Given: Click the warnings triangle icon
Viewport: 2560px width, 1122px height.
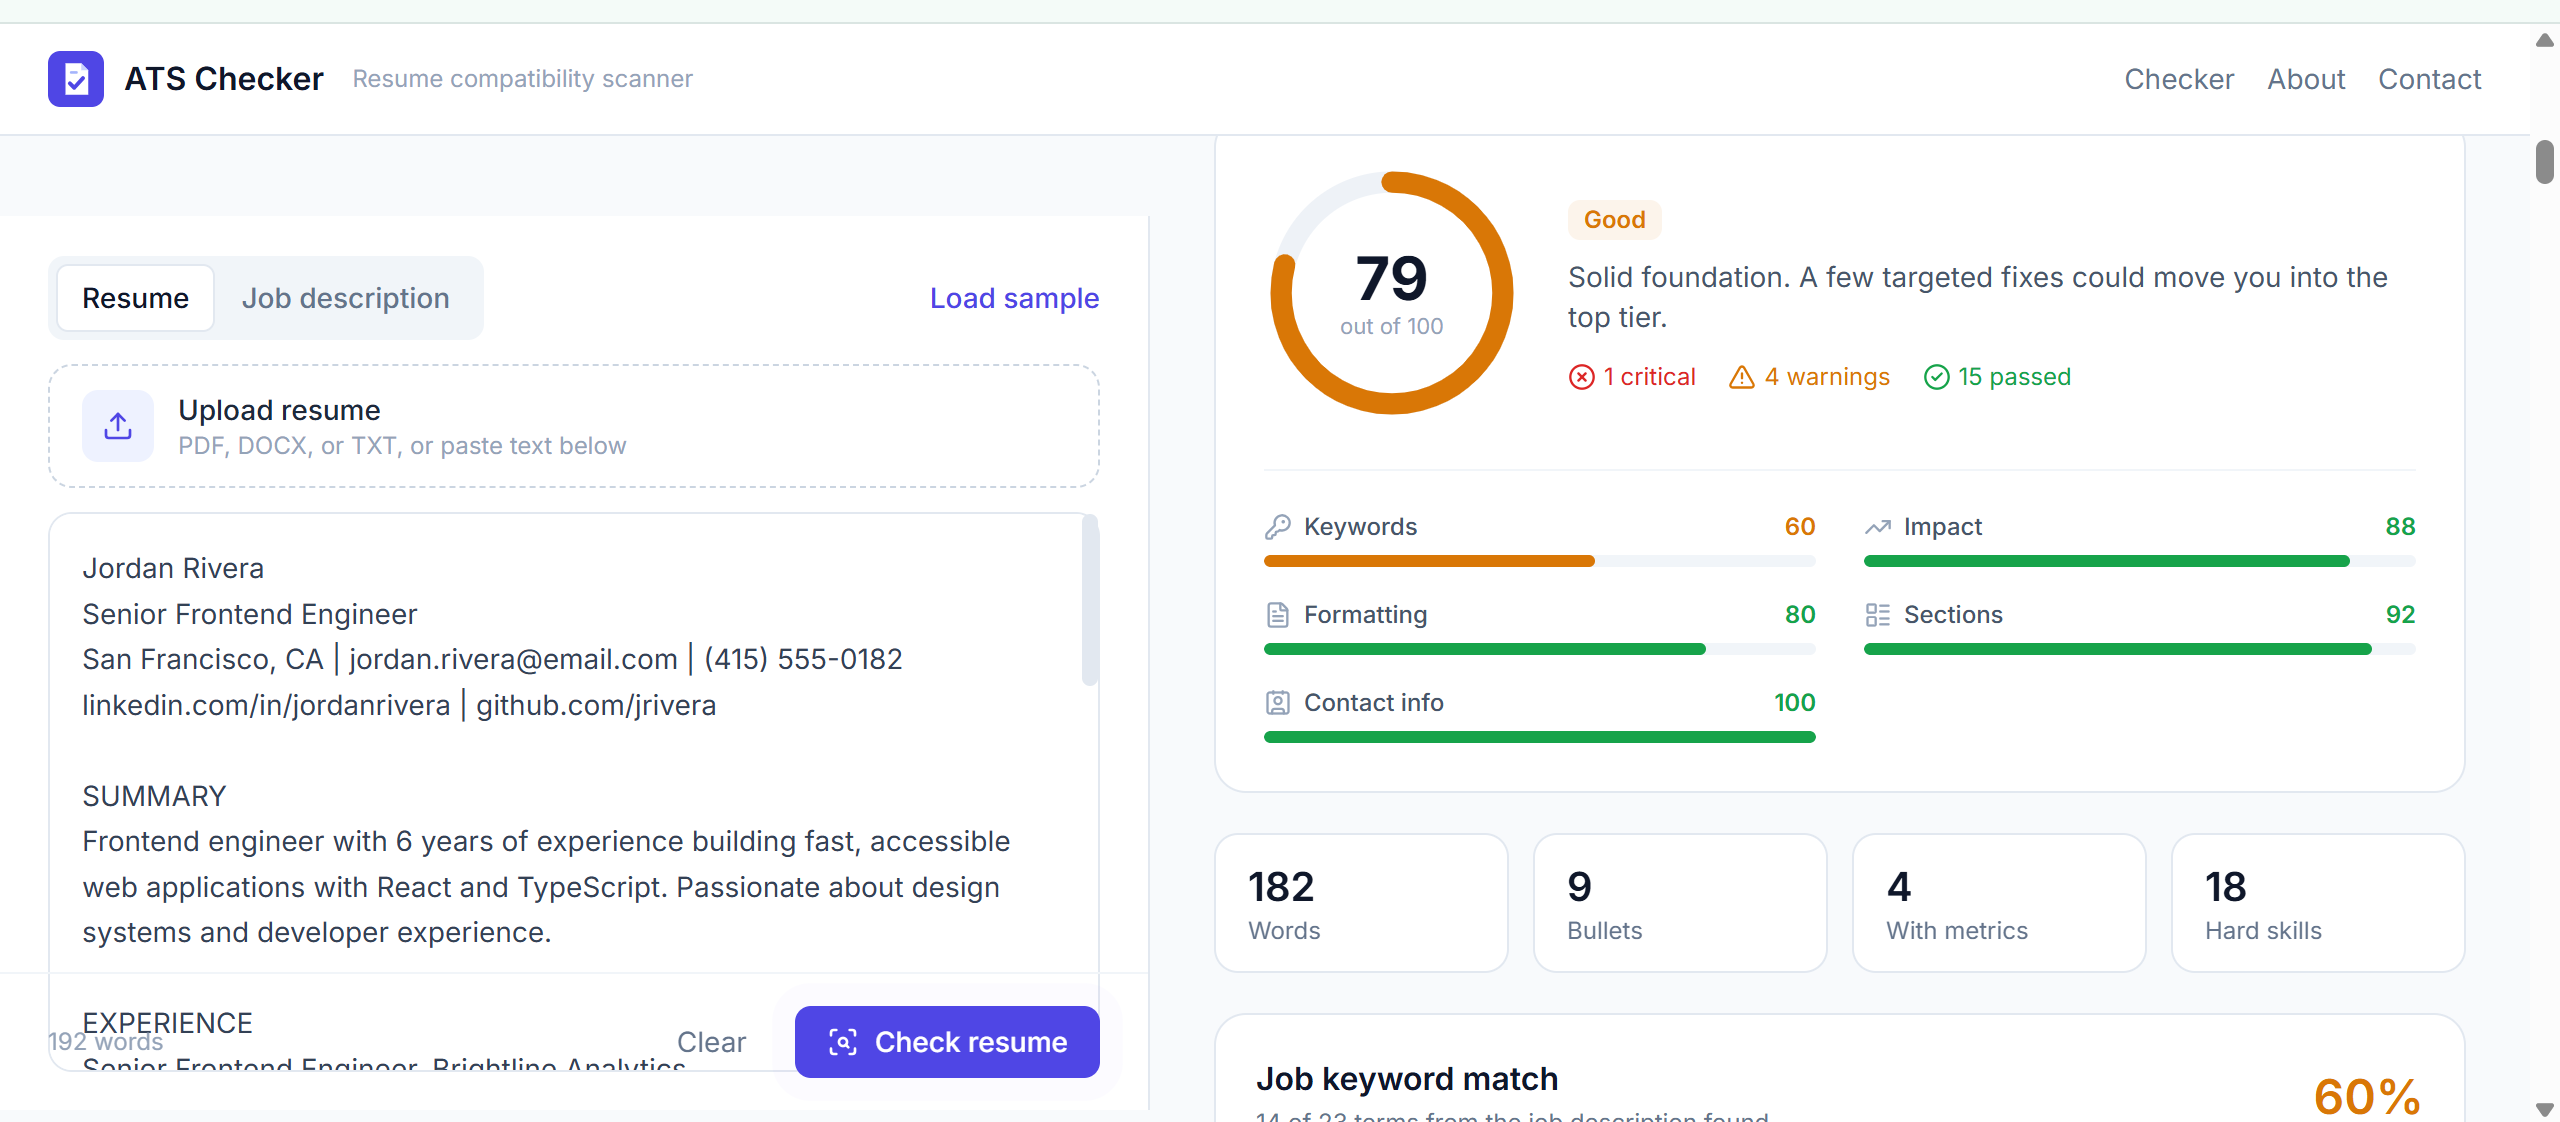Looking at the screenshot, I should (1742, 377).
